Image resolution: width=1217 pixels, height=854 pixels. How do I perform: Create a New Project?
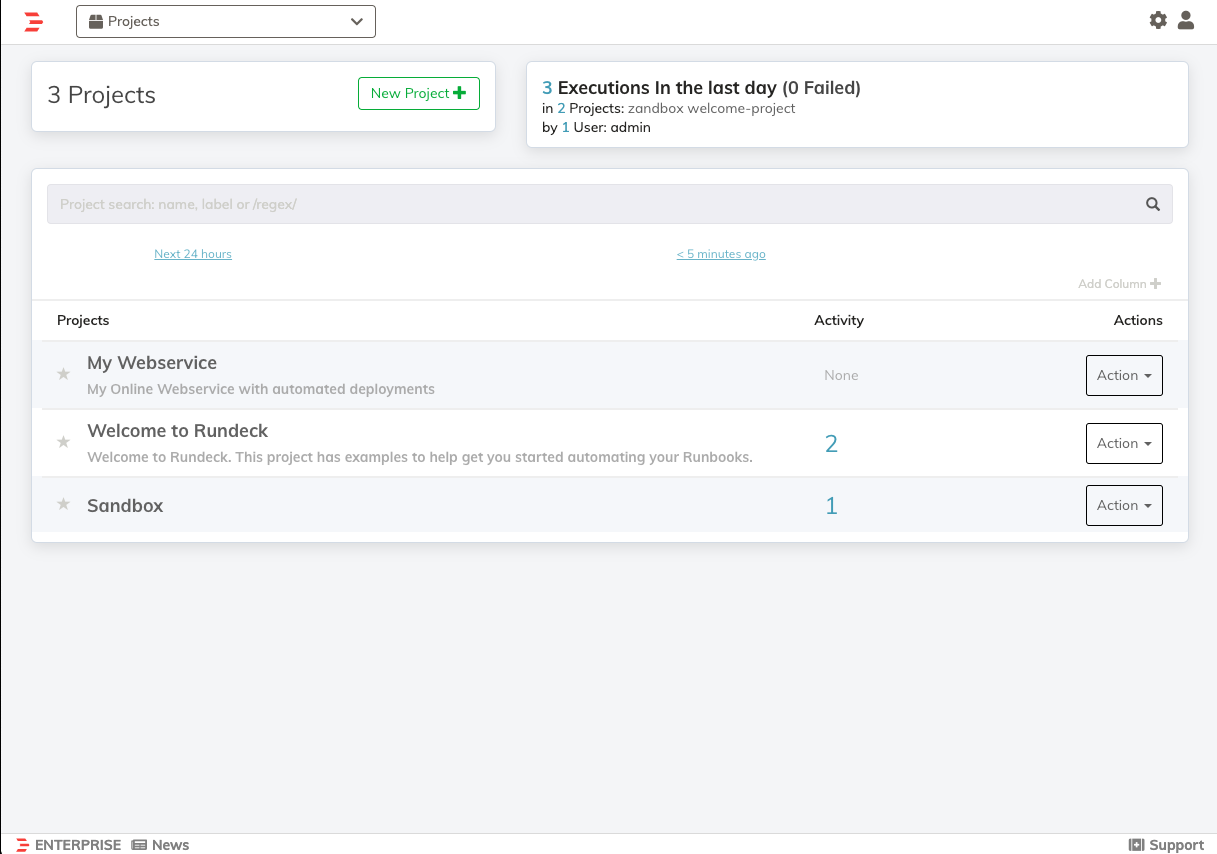point(419,93)
